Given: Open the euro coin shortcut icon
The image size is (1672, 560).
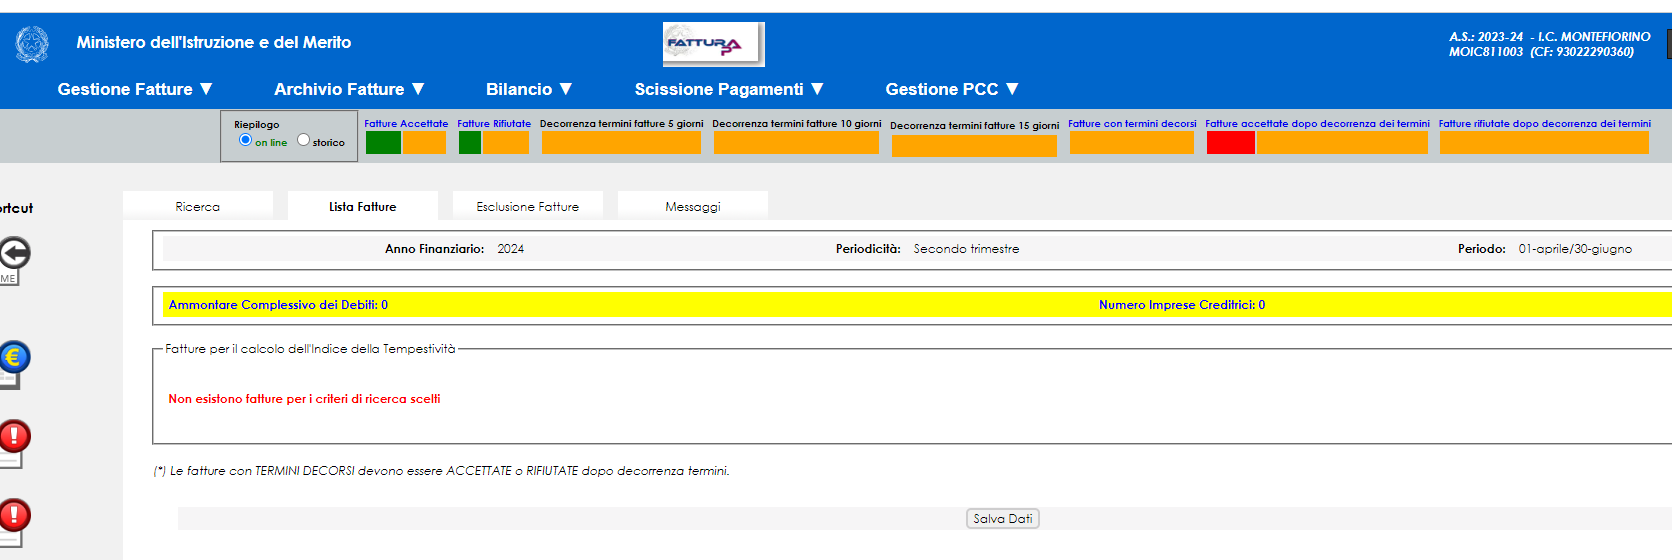Looking at the screenshot, I should (x=14, y=358).
